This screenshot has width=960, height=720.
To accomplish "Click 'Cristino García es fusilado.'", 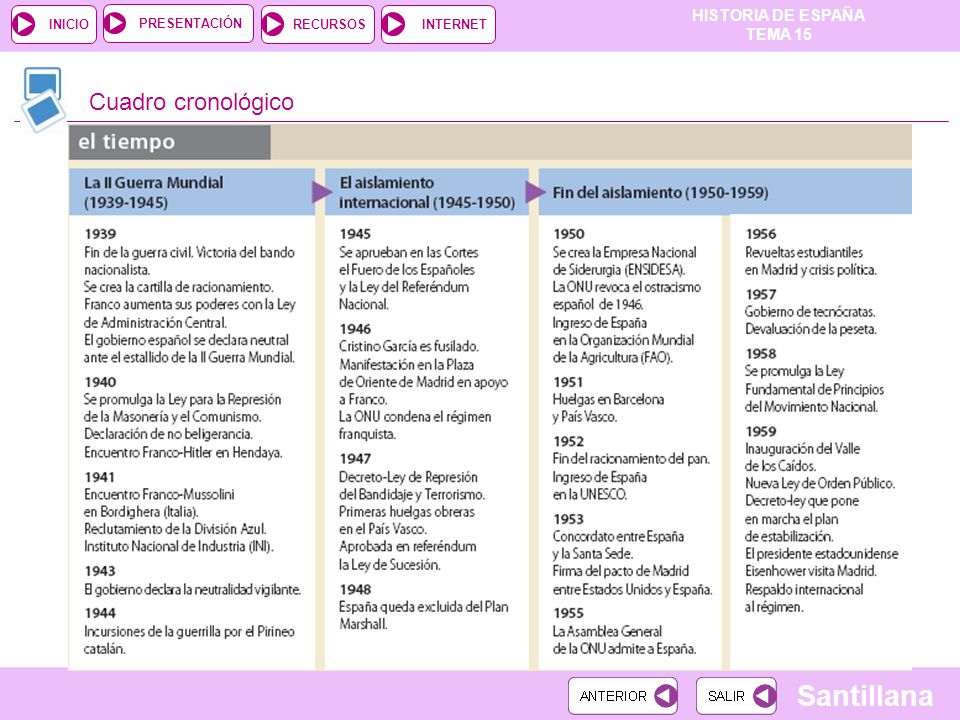I will tap(409, 347).
